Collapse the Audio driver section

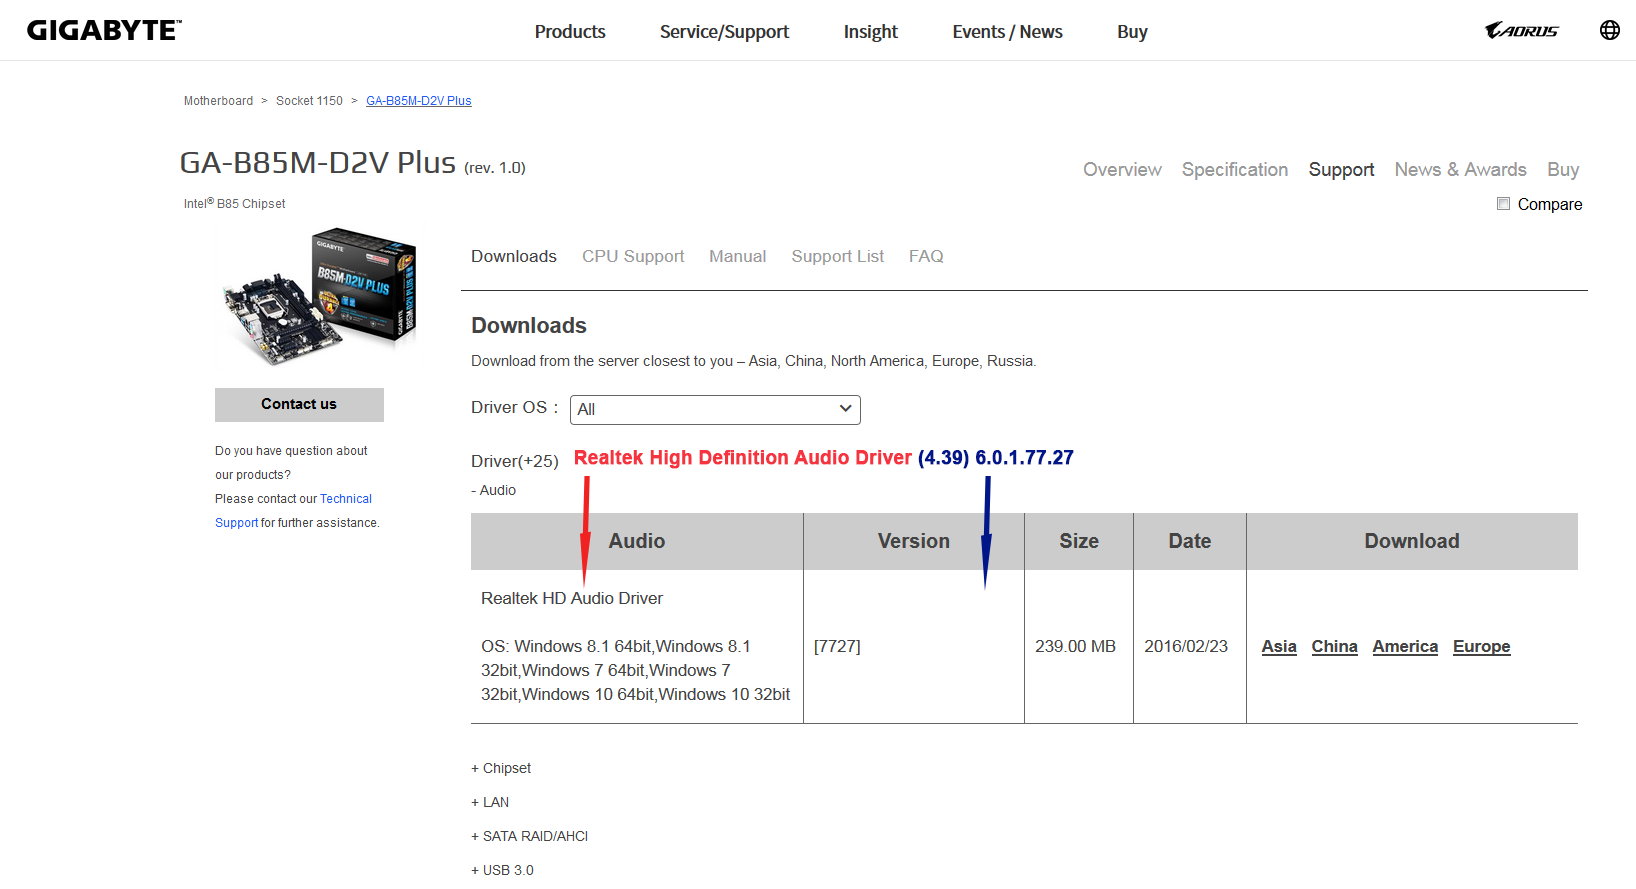click(494, 490)
